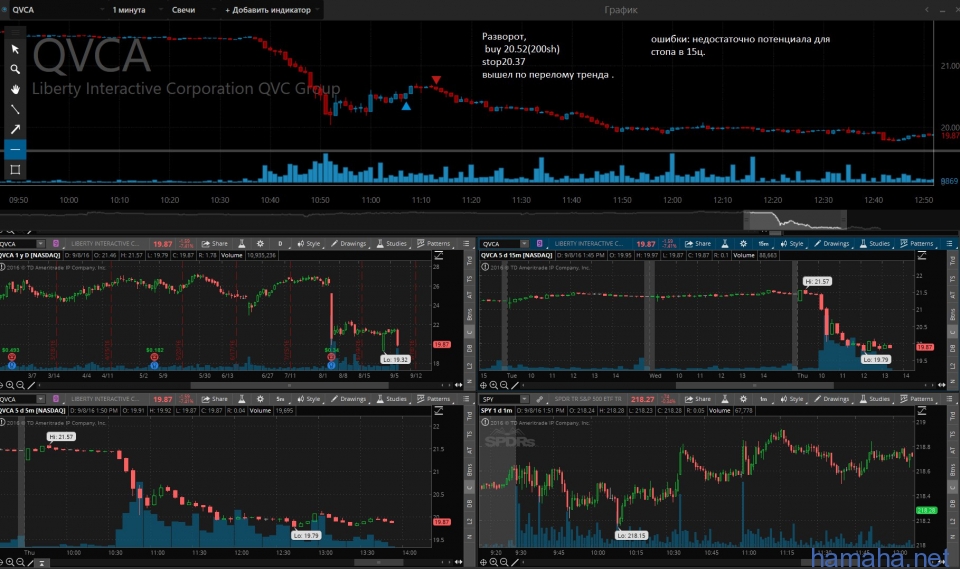
Task: Open hamburger menu of daily chart toolbar
Action: [x=467, y=244]
